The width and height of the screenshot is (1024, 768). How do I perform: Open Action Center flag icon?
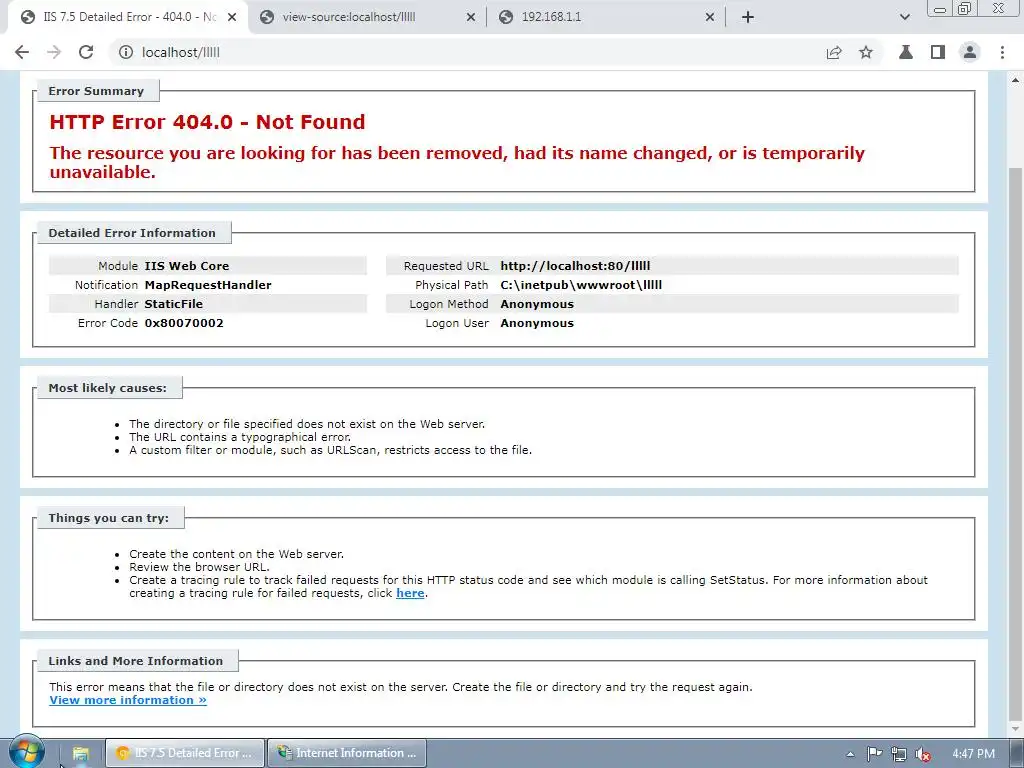coord(874,754)
